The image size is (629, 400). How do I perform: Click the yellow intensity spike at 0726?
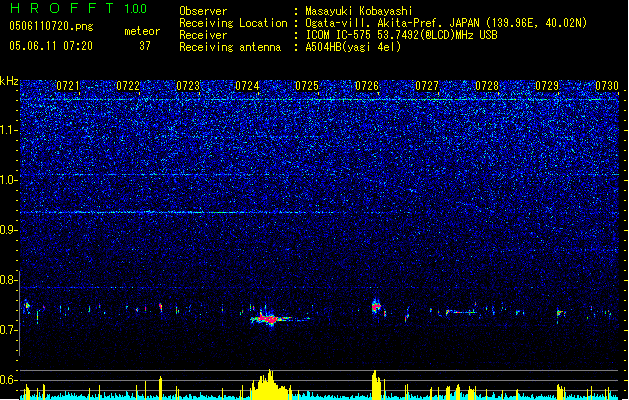[x=376, y=384]
